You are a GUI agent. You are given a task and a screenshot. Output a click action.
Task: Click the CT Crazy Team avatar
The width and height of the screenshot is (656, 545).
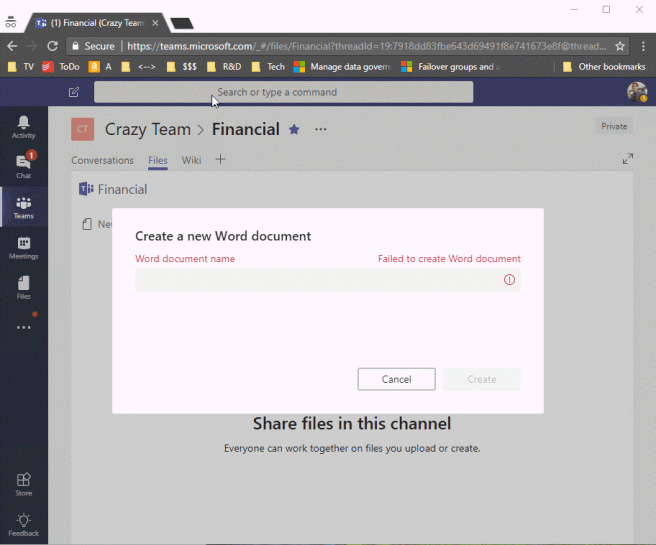coord(82,129)
